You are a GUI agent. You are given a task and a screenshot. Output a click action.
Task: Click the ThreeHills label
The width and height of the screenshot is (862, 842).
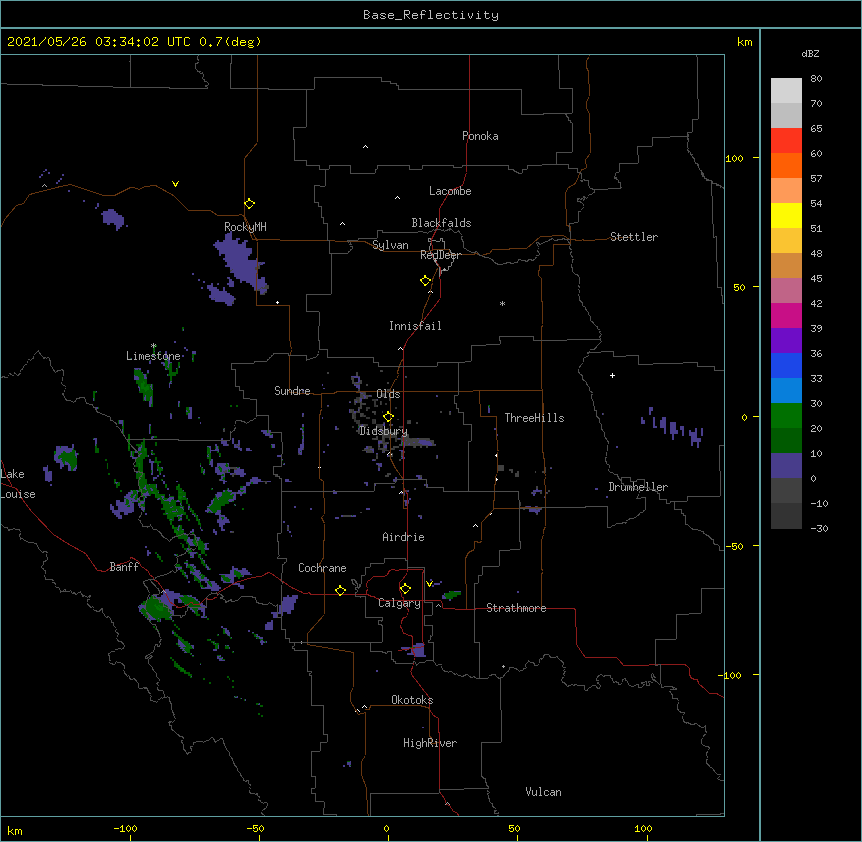(534, 418)
